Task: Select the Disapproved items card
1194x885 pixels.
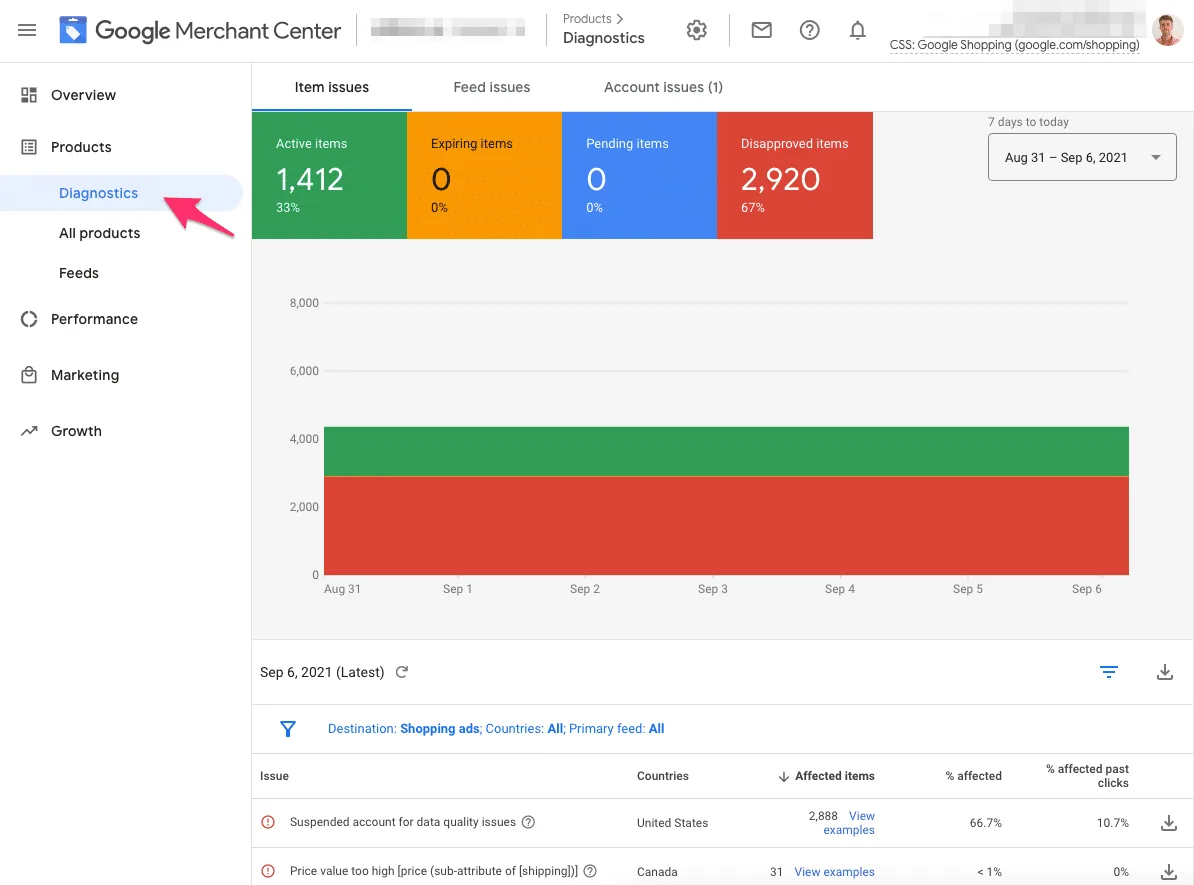Action: point(794,175)
